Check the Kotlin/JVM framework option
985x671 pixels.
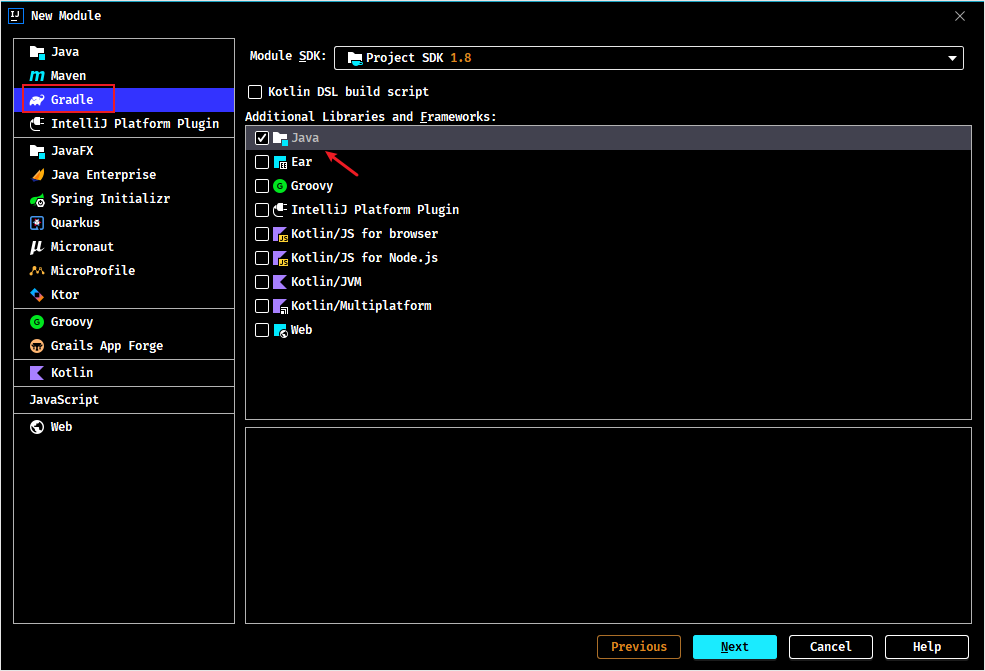[262, 282]
